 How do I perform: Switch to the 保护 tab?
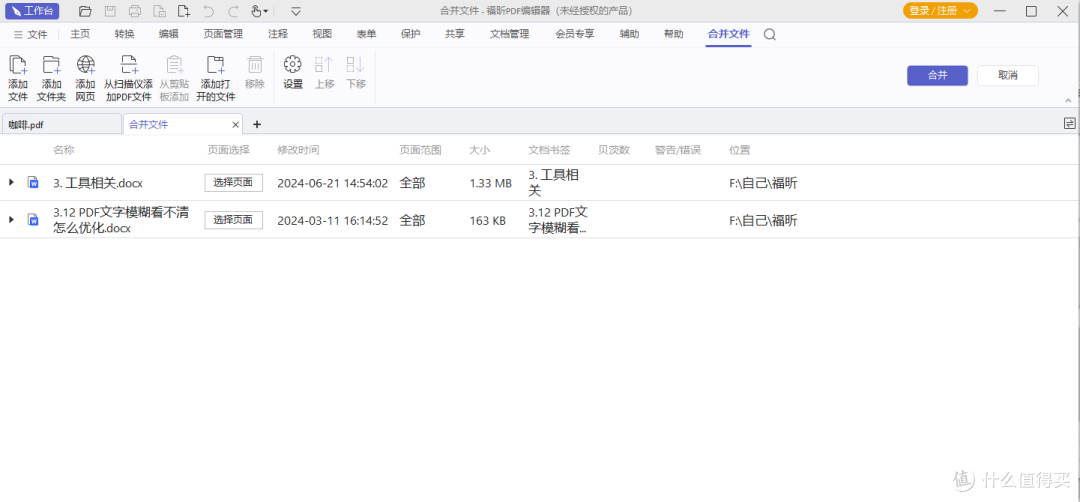click(411, 34)
